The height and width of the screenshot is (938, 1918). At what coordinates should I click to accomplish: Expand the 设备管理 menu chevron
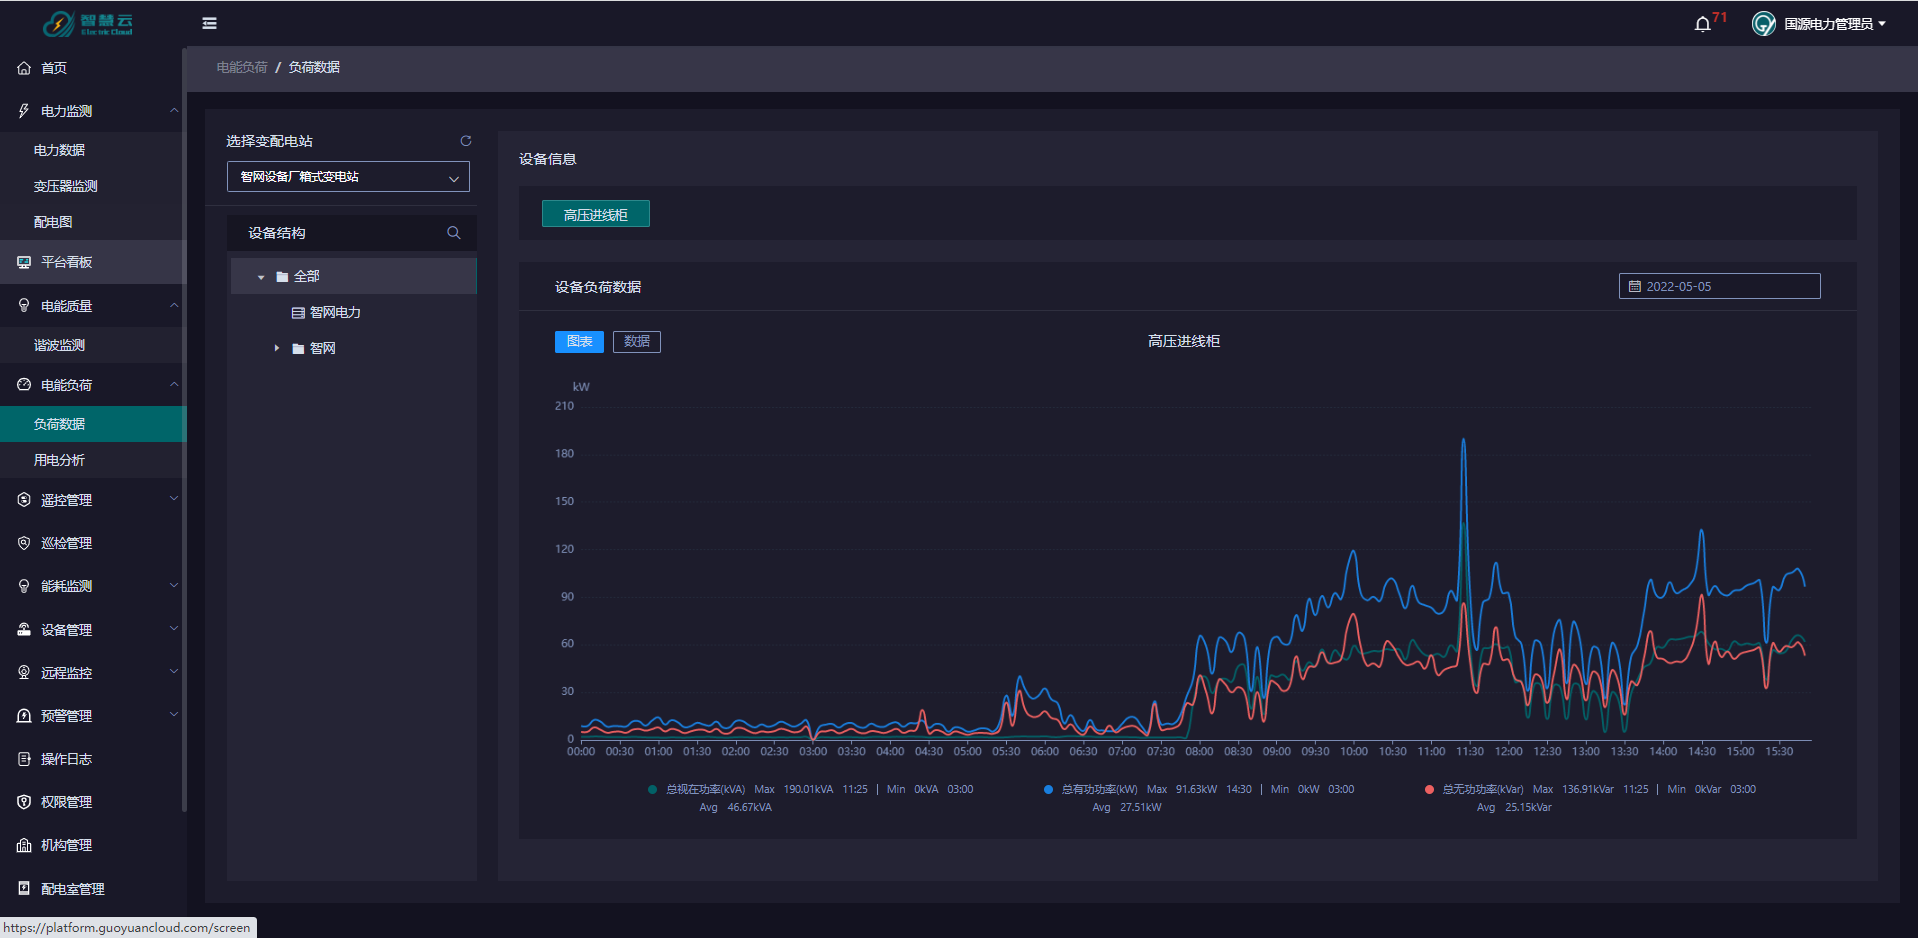174,629
